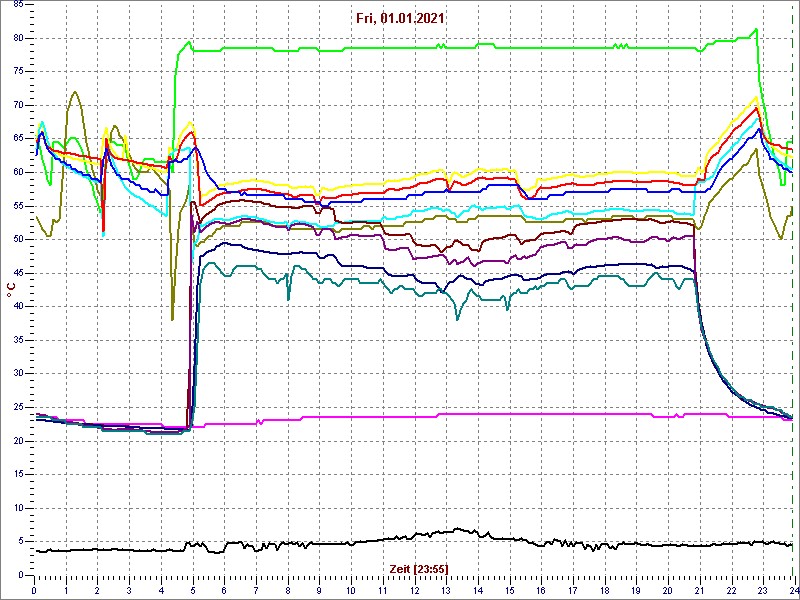This screenshot has width=800, height=600.
Task: Click hour 14 on the time axis
Action: (478, 590)
